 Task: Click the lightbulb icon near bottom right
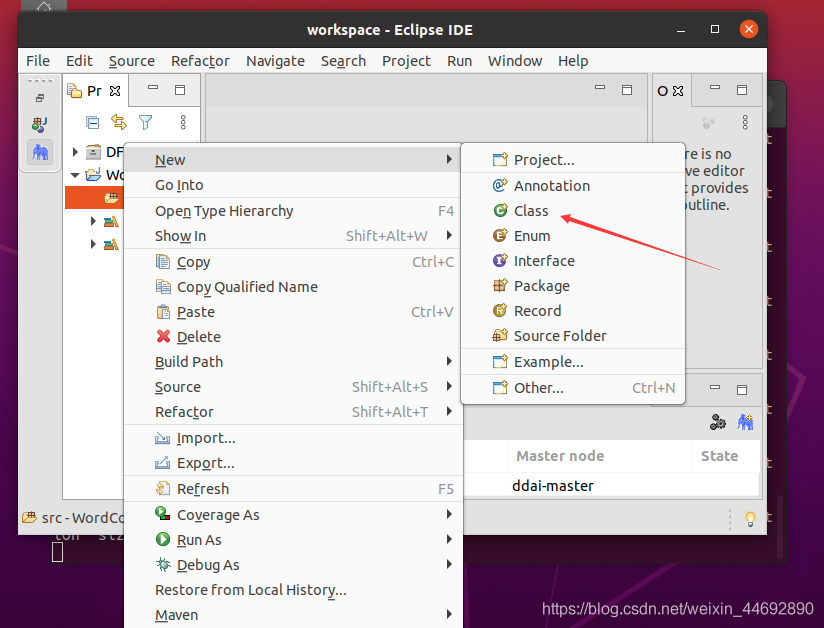[750, 517]
